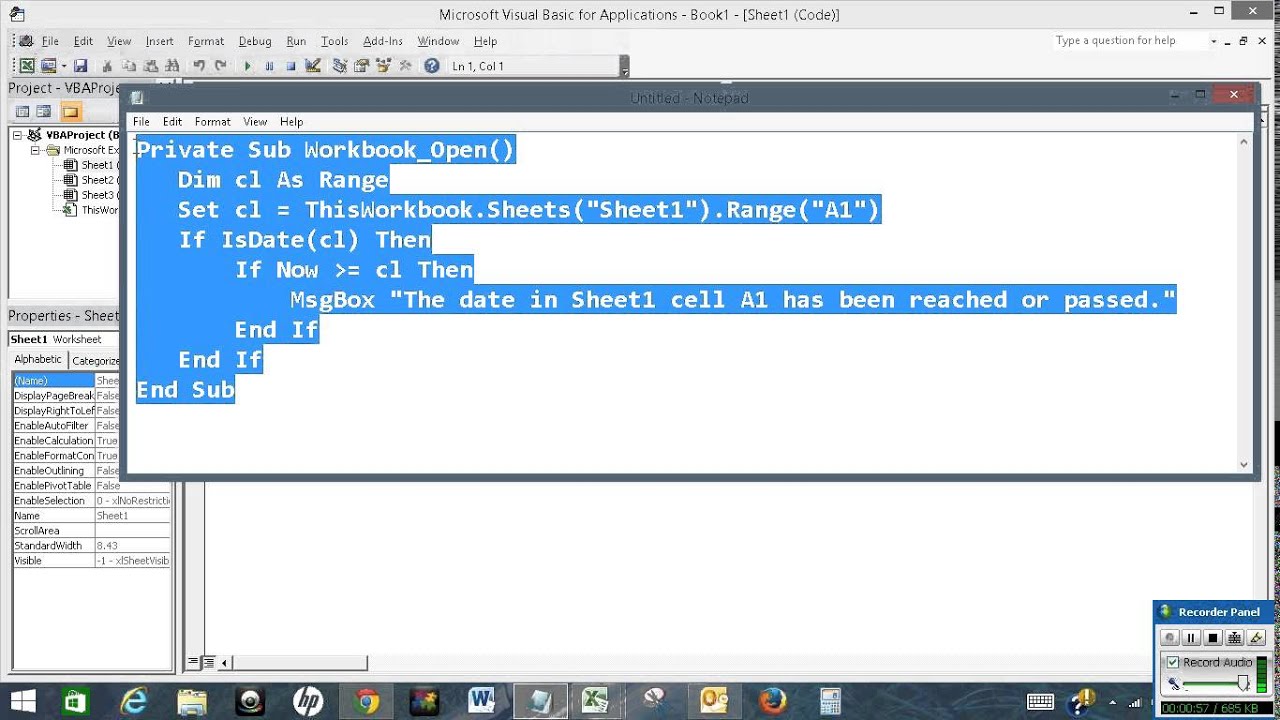Collapse VBAProject tree node
Viewport: 1280px width, 720px height.
(x=18, y=135)
